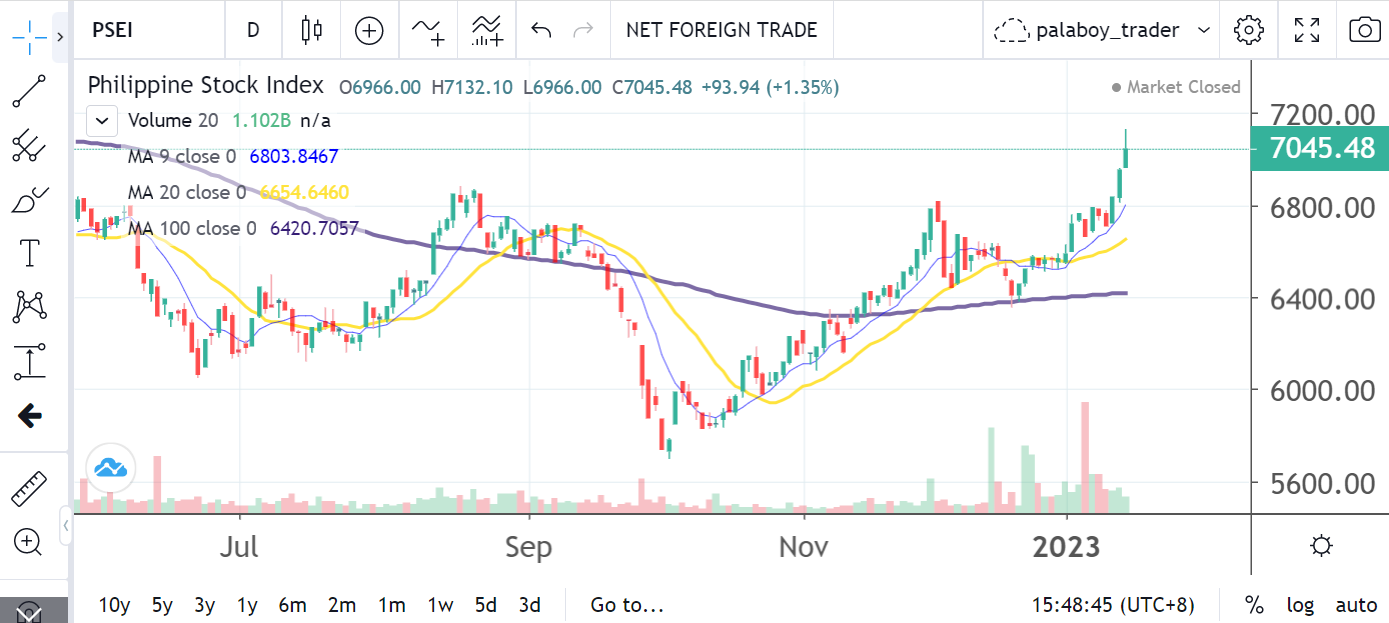Select the Text annotation tool
Screen dimensions: 1389x623
(28, 253)
